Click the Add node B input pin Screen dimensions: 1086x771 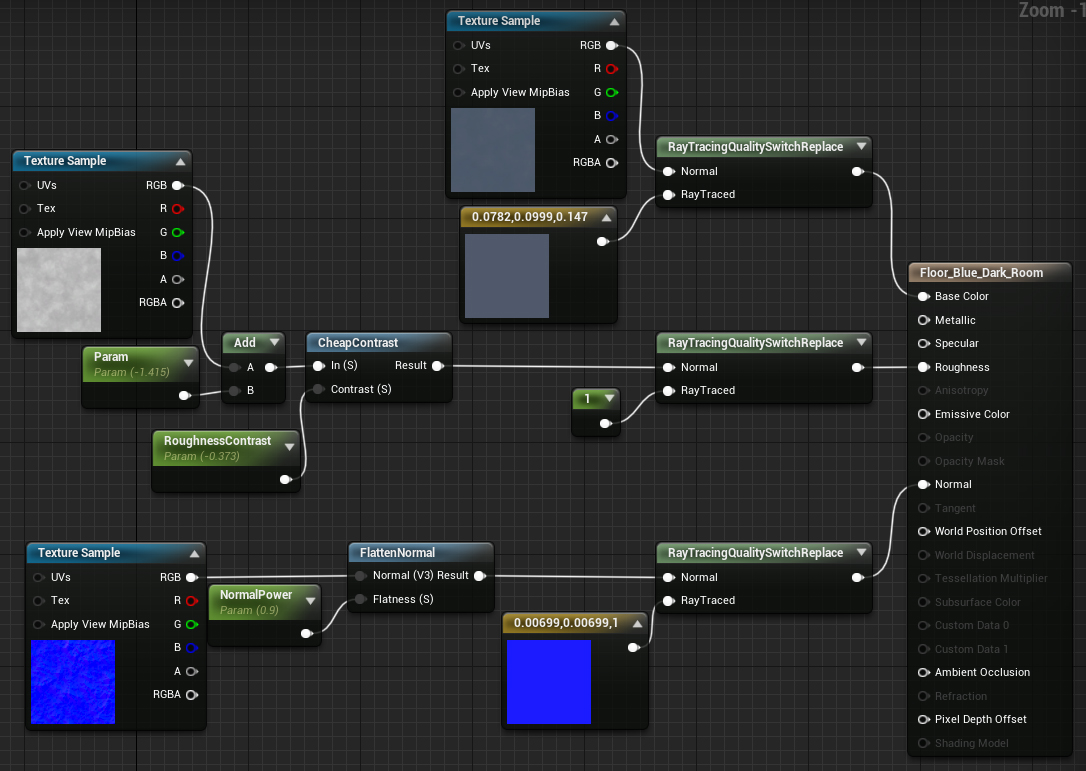235,391
